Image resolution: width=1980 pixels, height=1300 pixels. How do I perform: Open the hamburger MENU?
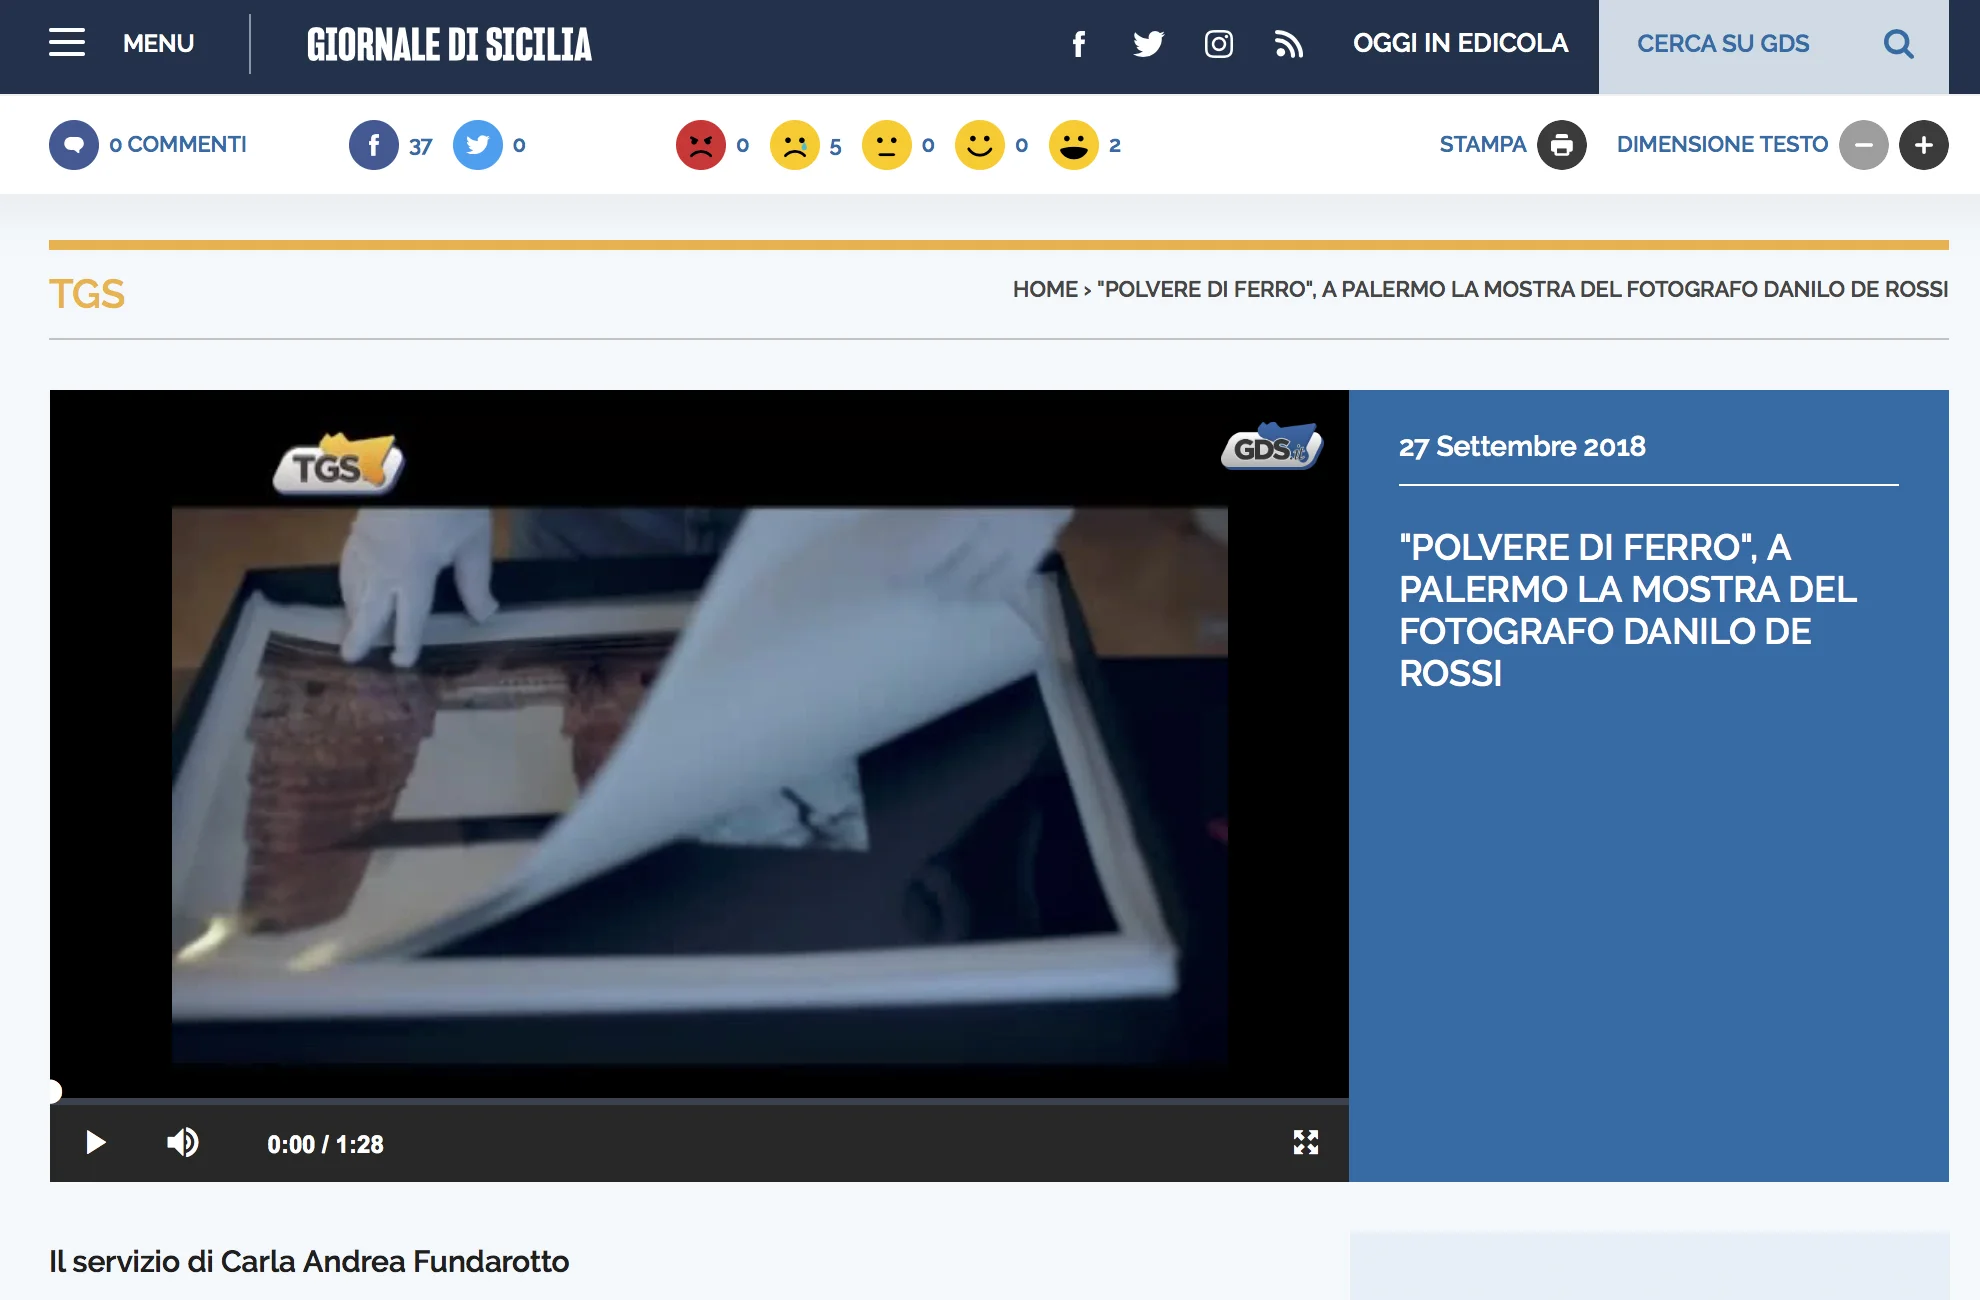(x=66, y=42)
